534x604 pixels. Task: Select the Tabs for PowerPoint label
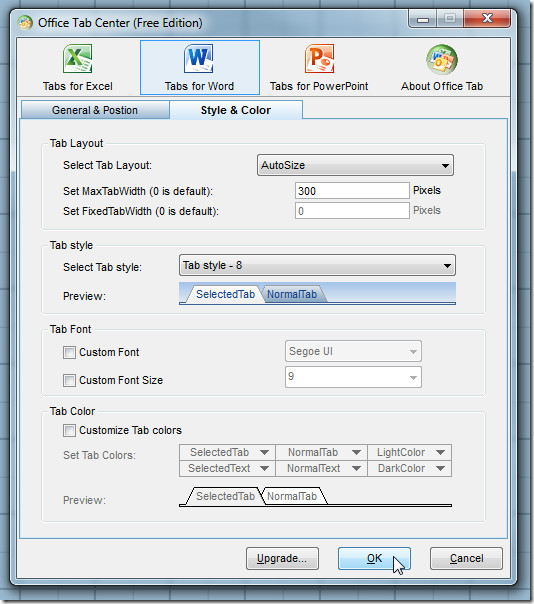tap(319, 86)
